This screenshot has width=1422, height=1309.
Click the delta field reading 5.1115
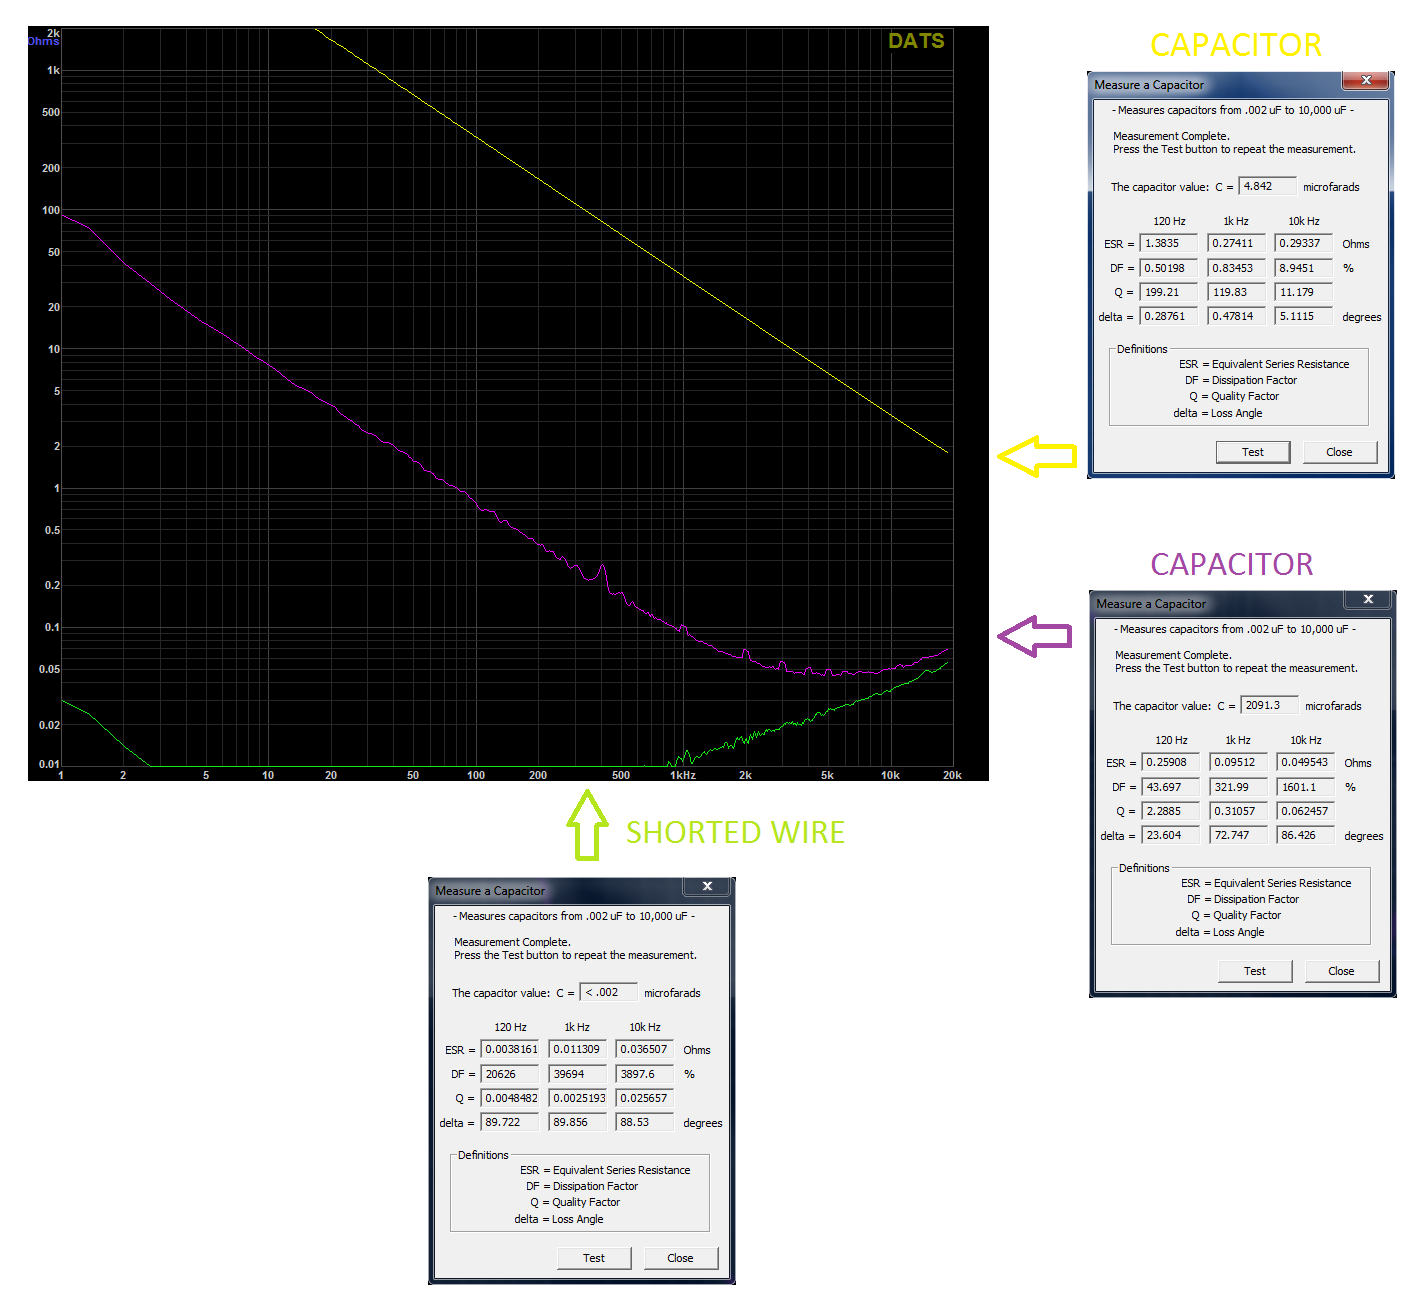1304,316
